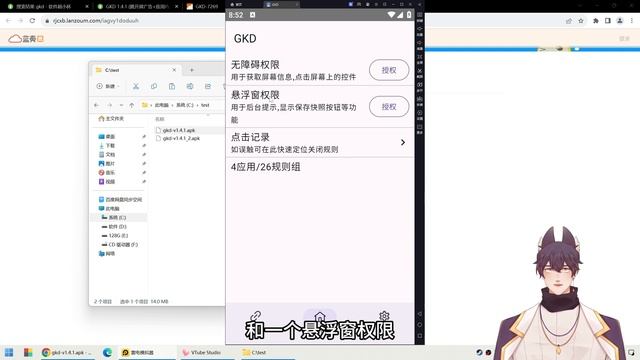Open Microsoft Edge from taskbar

(107, 352)
